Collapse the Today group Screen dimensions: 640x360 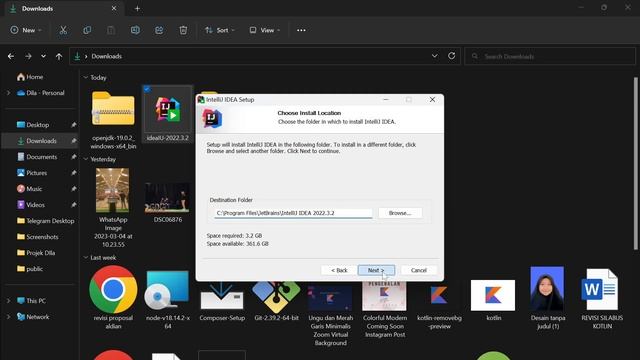pos(86,78)
